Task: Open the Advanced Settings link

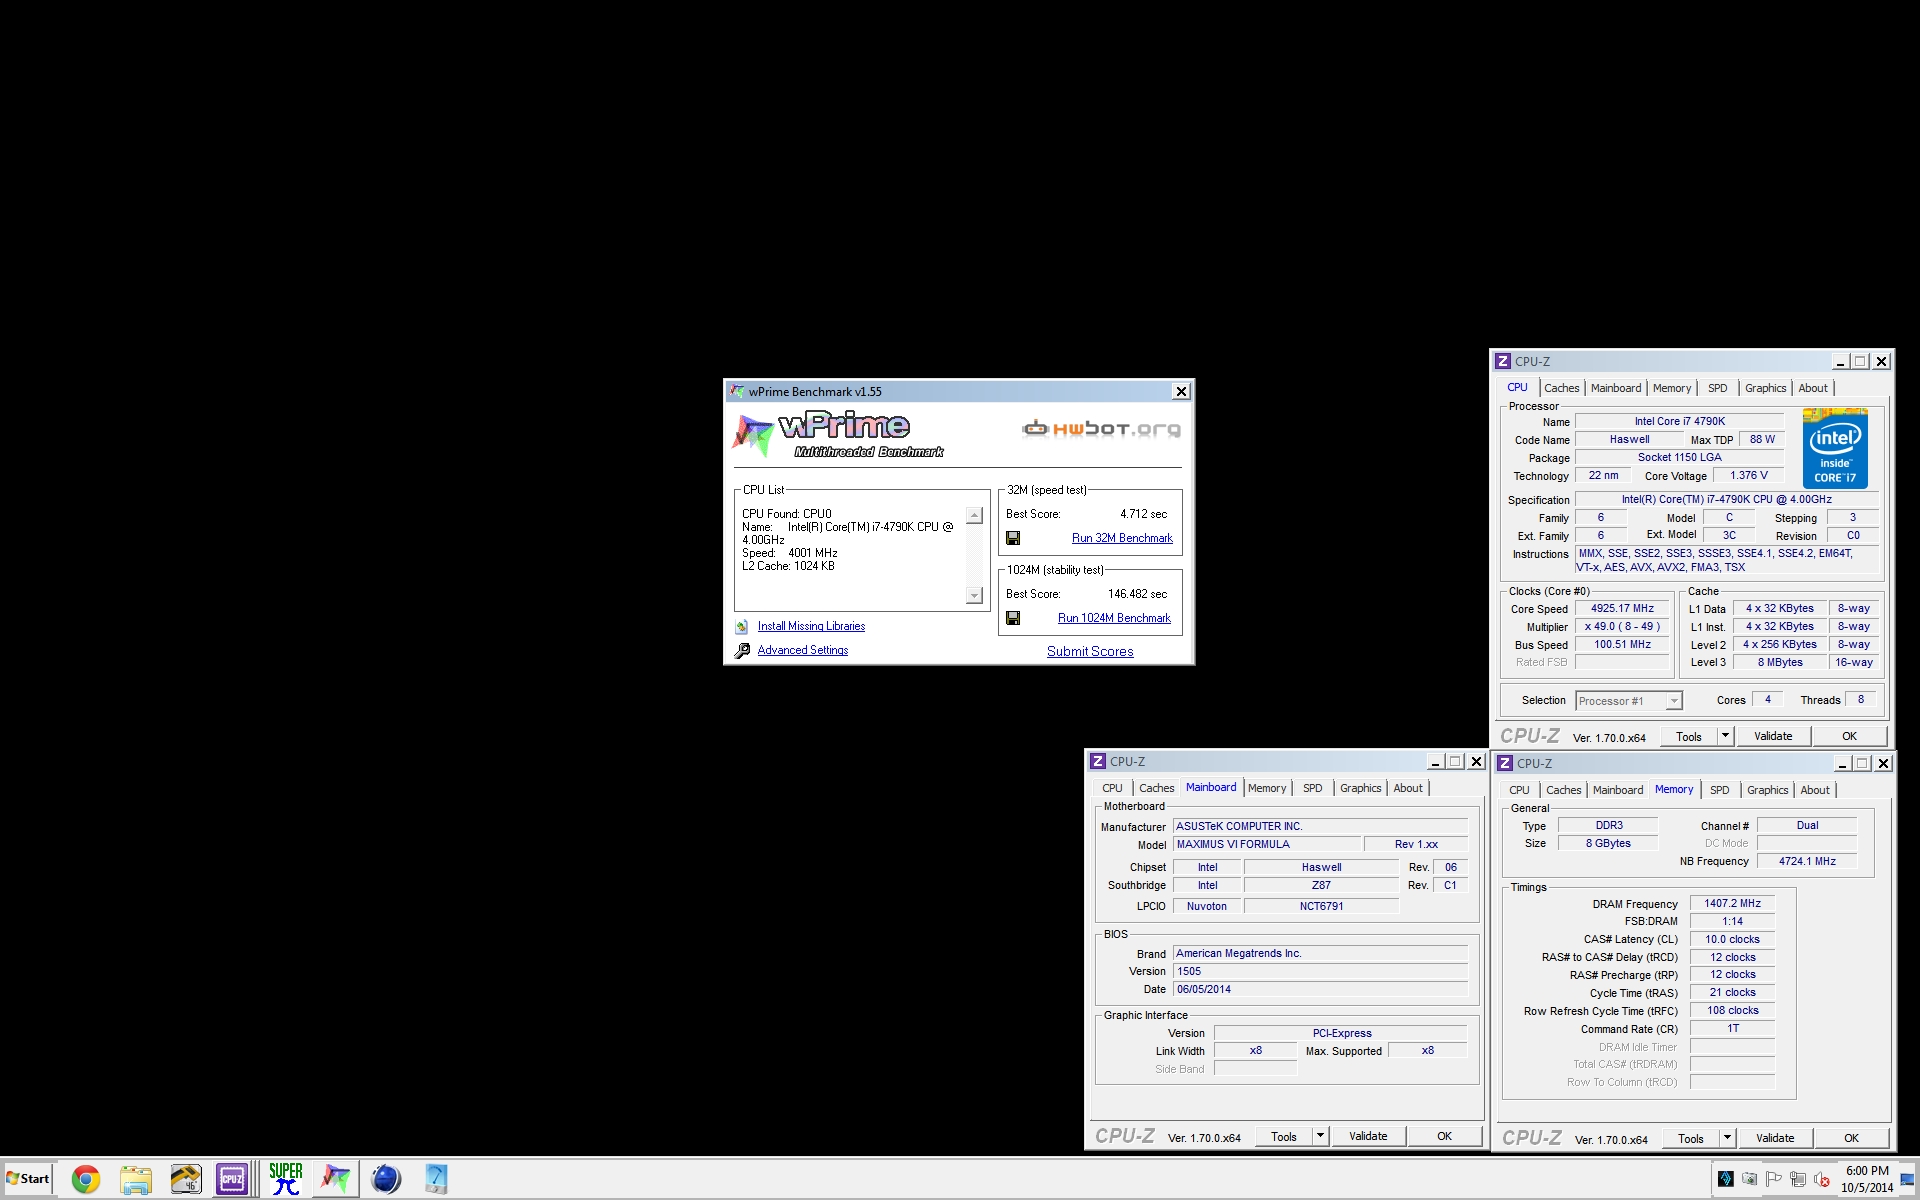Action: click(802, 650)
